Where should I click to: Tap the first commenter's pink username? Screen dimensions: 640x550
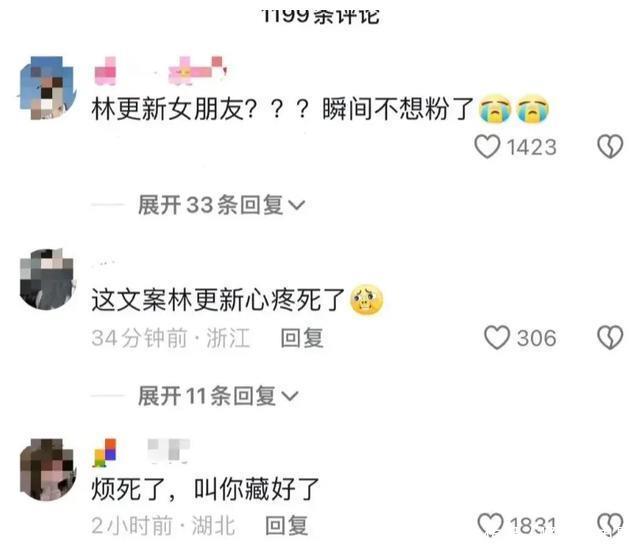point(160,71)
